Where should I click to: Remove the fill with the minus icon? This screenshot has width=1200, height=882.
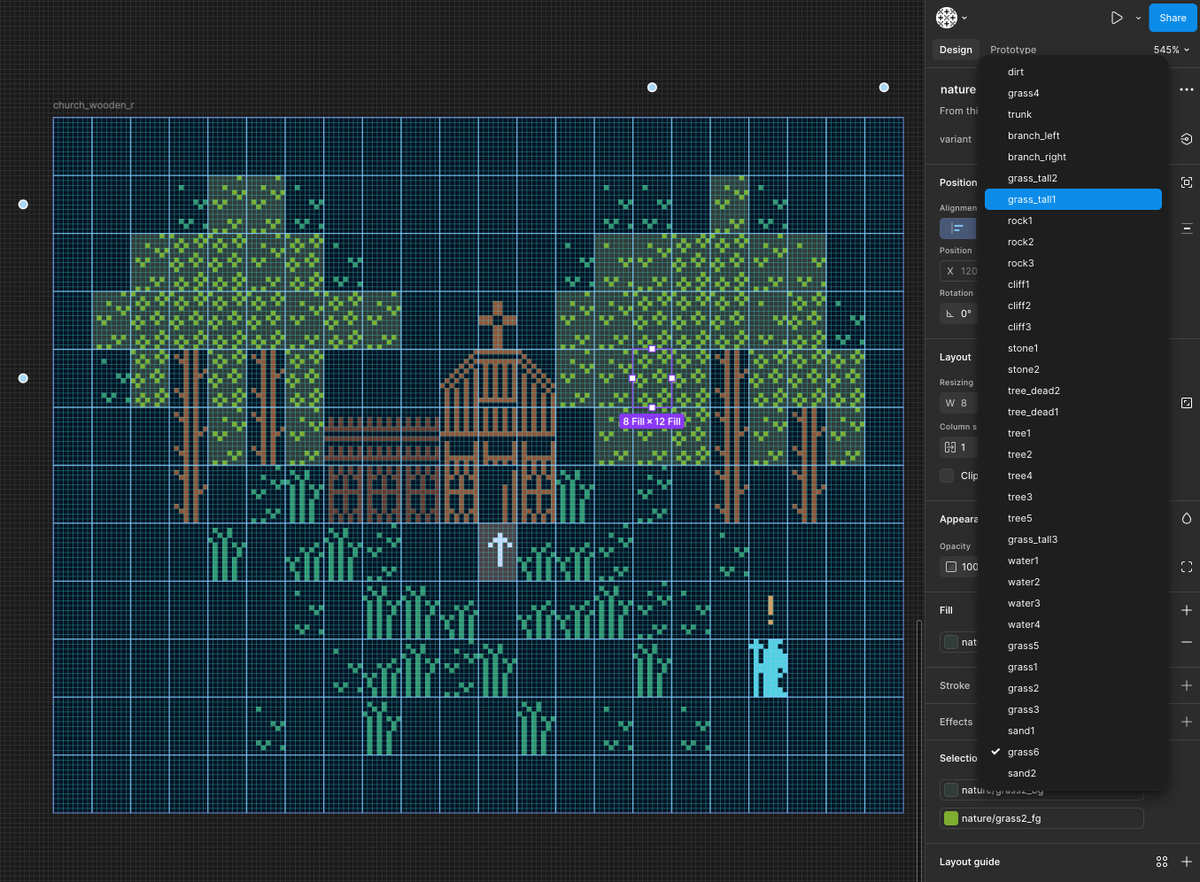point(1186,642)
